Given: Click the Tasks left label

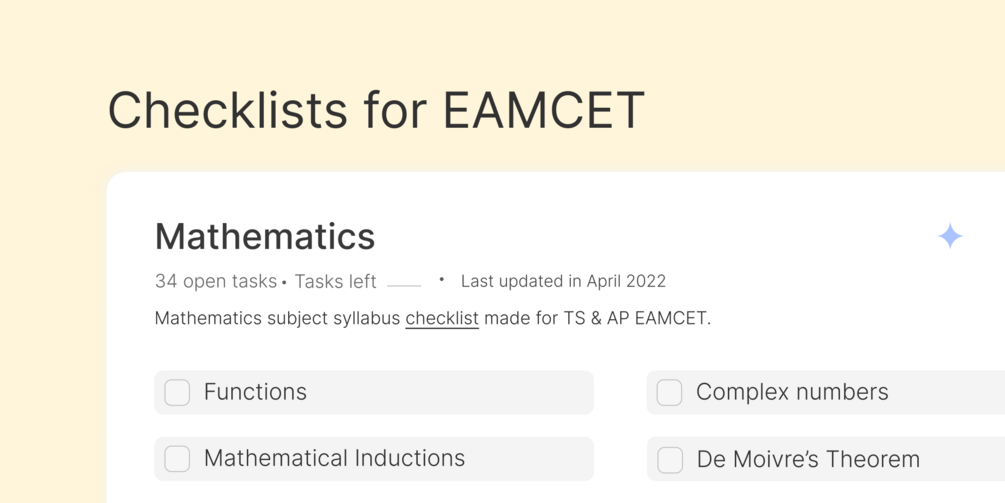Looking at the screenshot, I should (335, 281).
